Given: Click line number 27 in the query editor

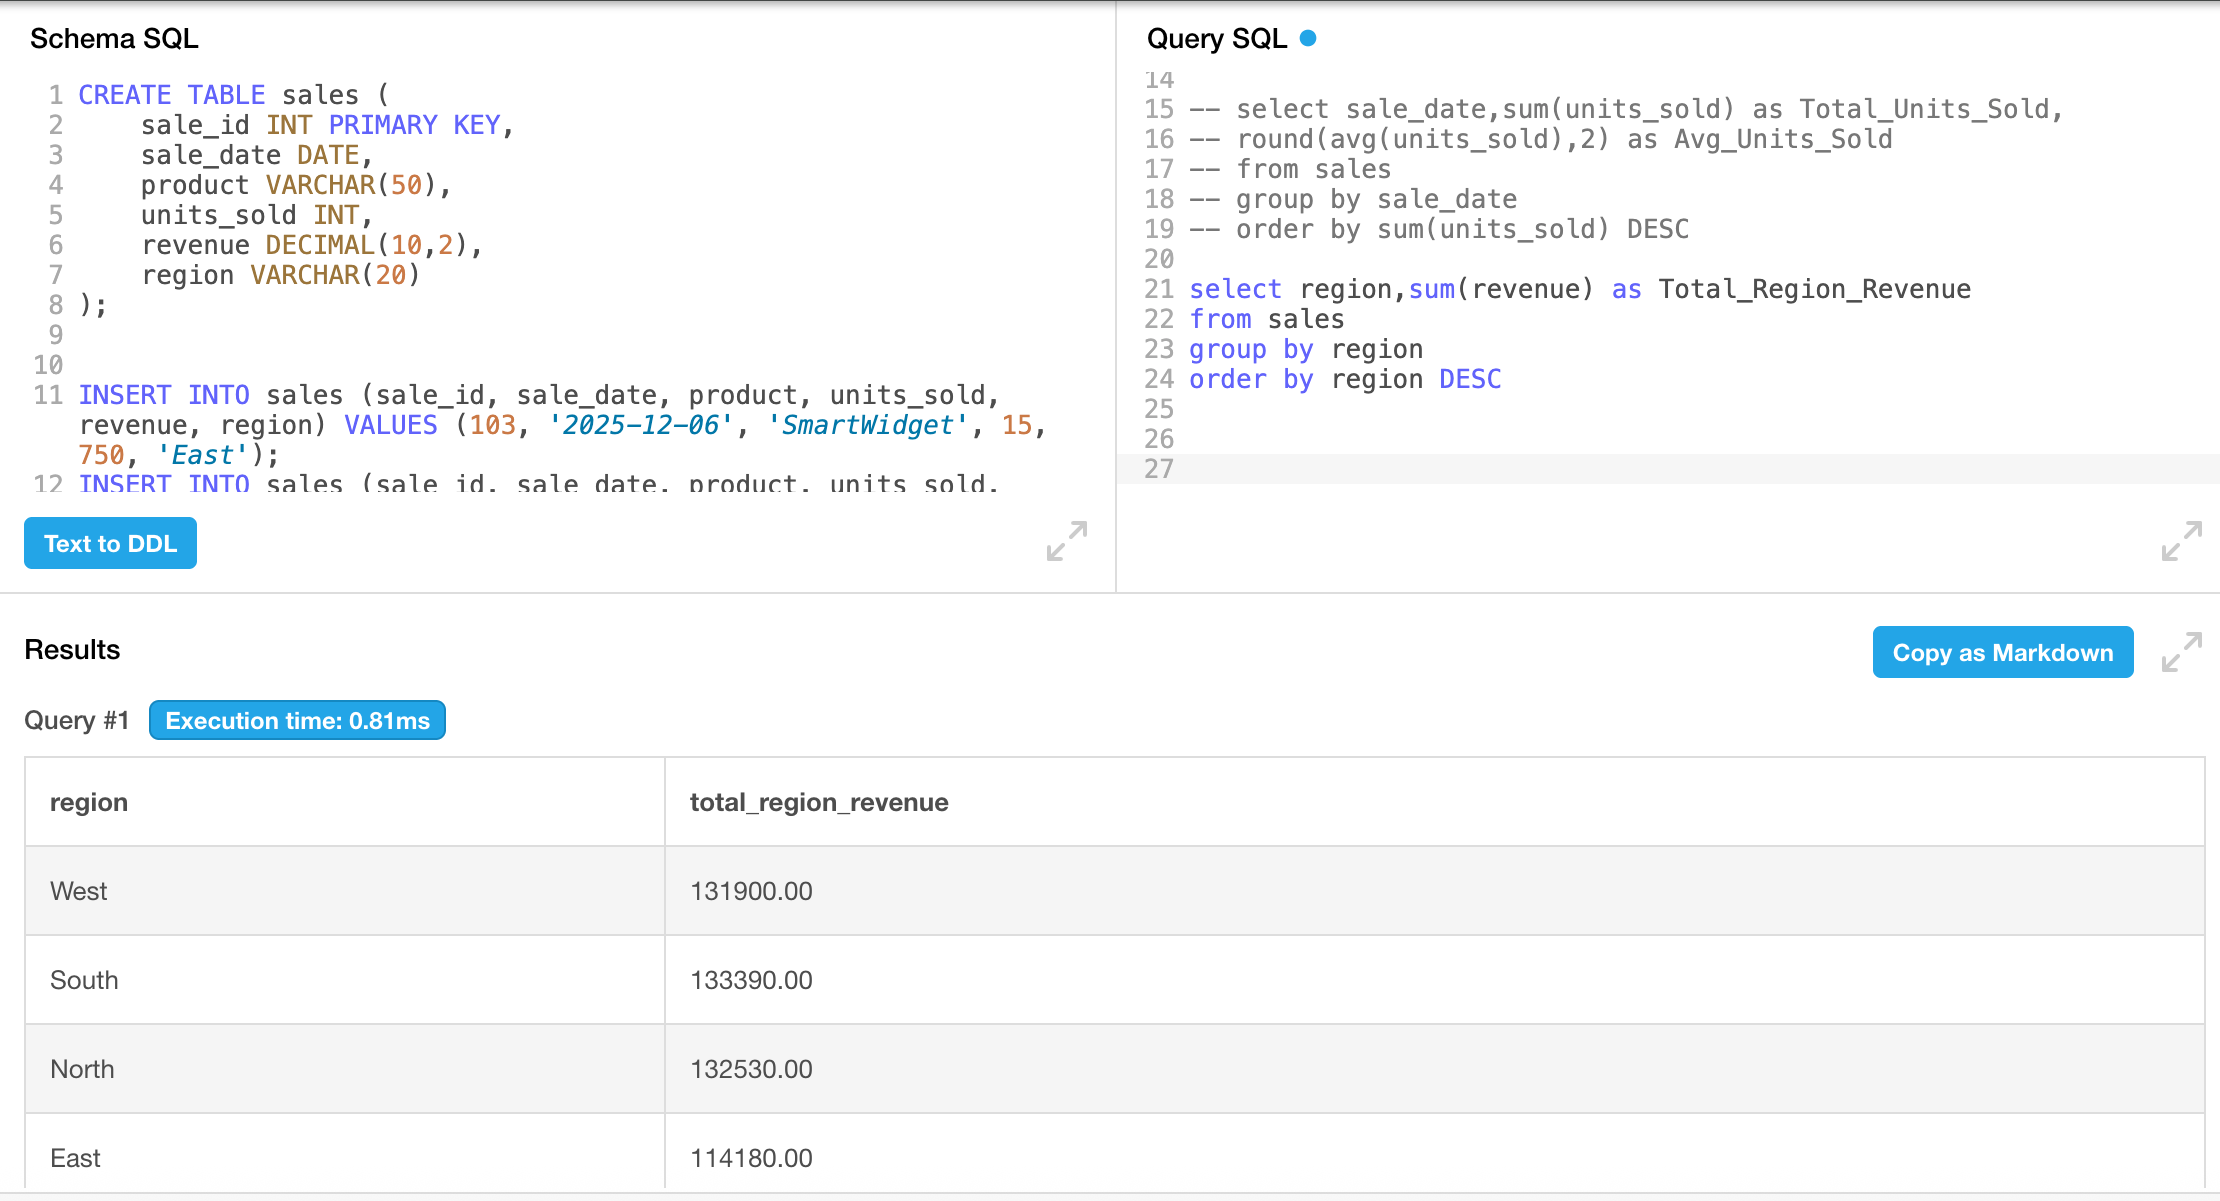Looking at the screenshot, I should tap(1159, 468).
